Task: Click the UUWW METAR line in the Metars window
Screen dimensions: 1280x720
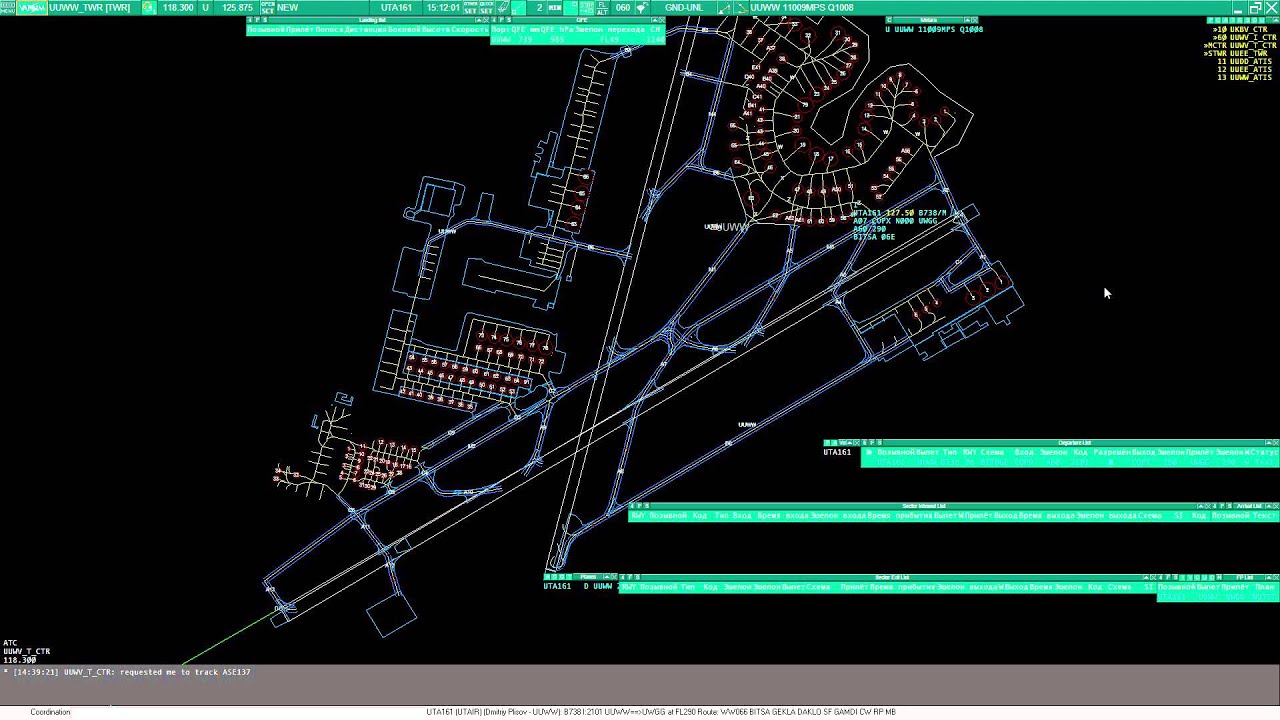Action: [934, 29]
